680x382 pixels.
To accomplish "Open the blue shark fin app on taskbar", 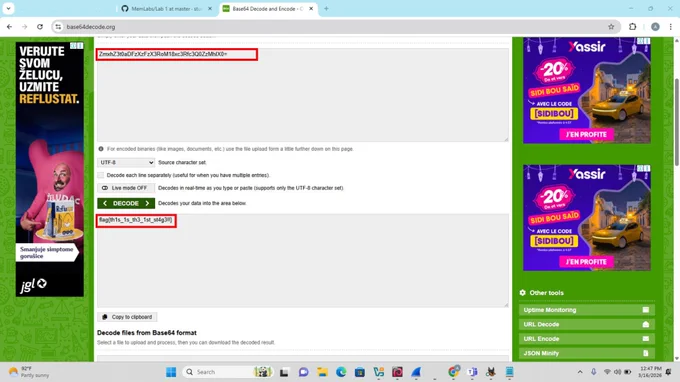I will pyautogui.click(x=416, y=372).
